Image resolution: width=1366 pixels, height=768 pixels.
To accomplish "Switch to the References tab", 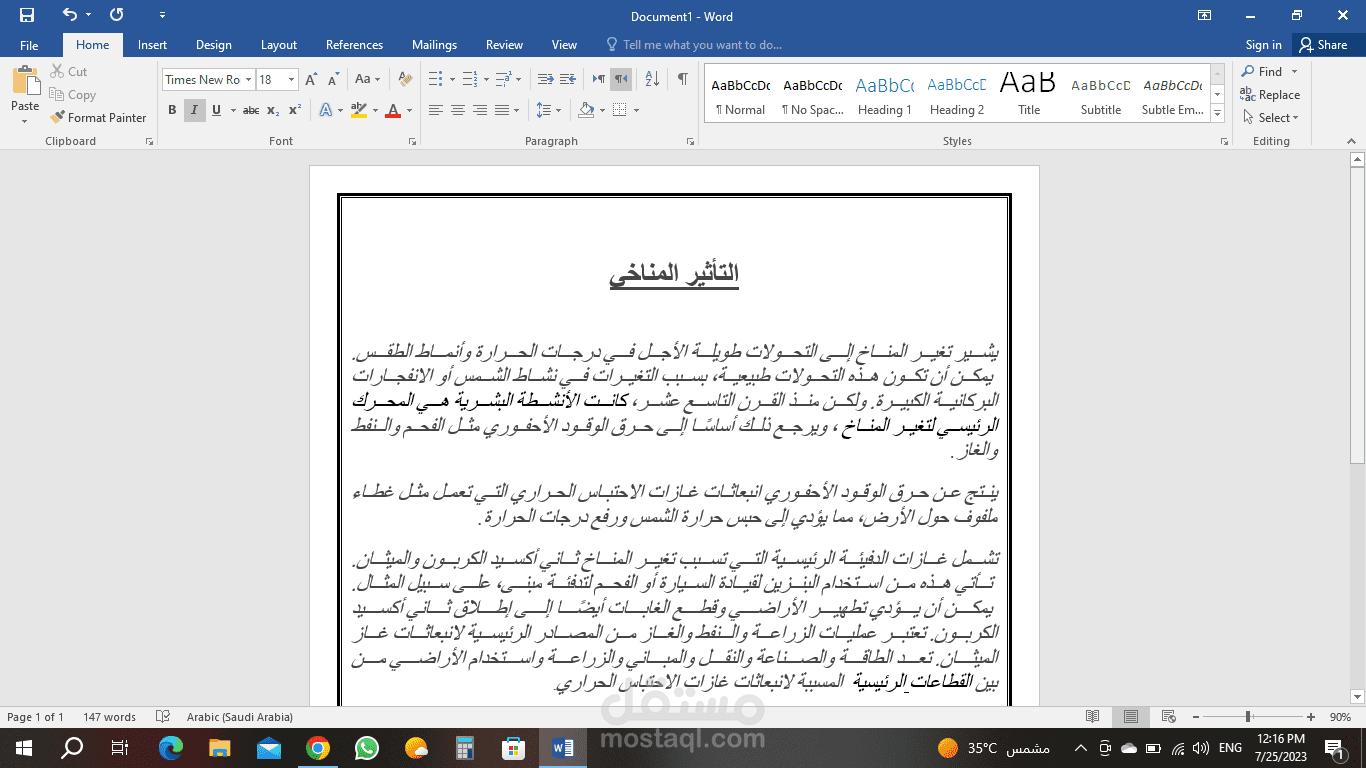I will 354,45.
